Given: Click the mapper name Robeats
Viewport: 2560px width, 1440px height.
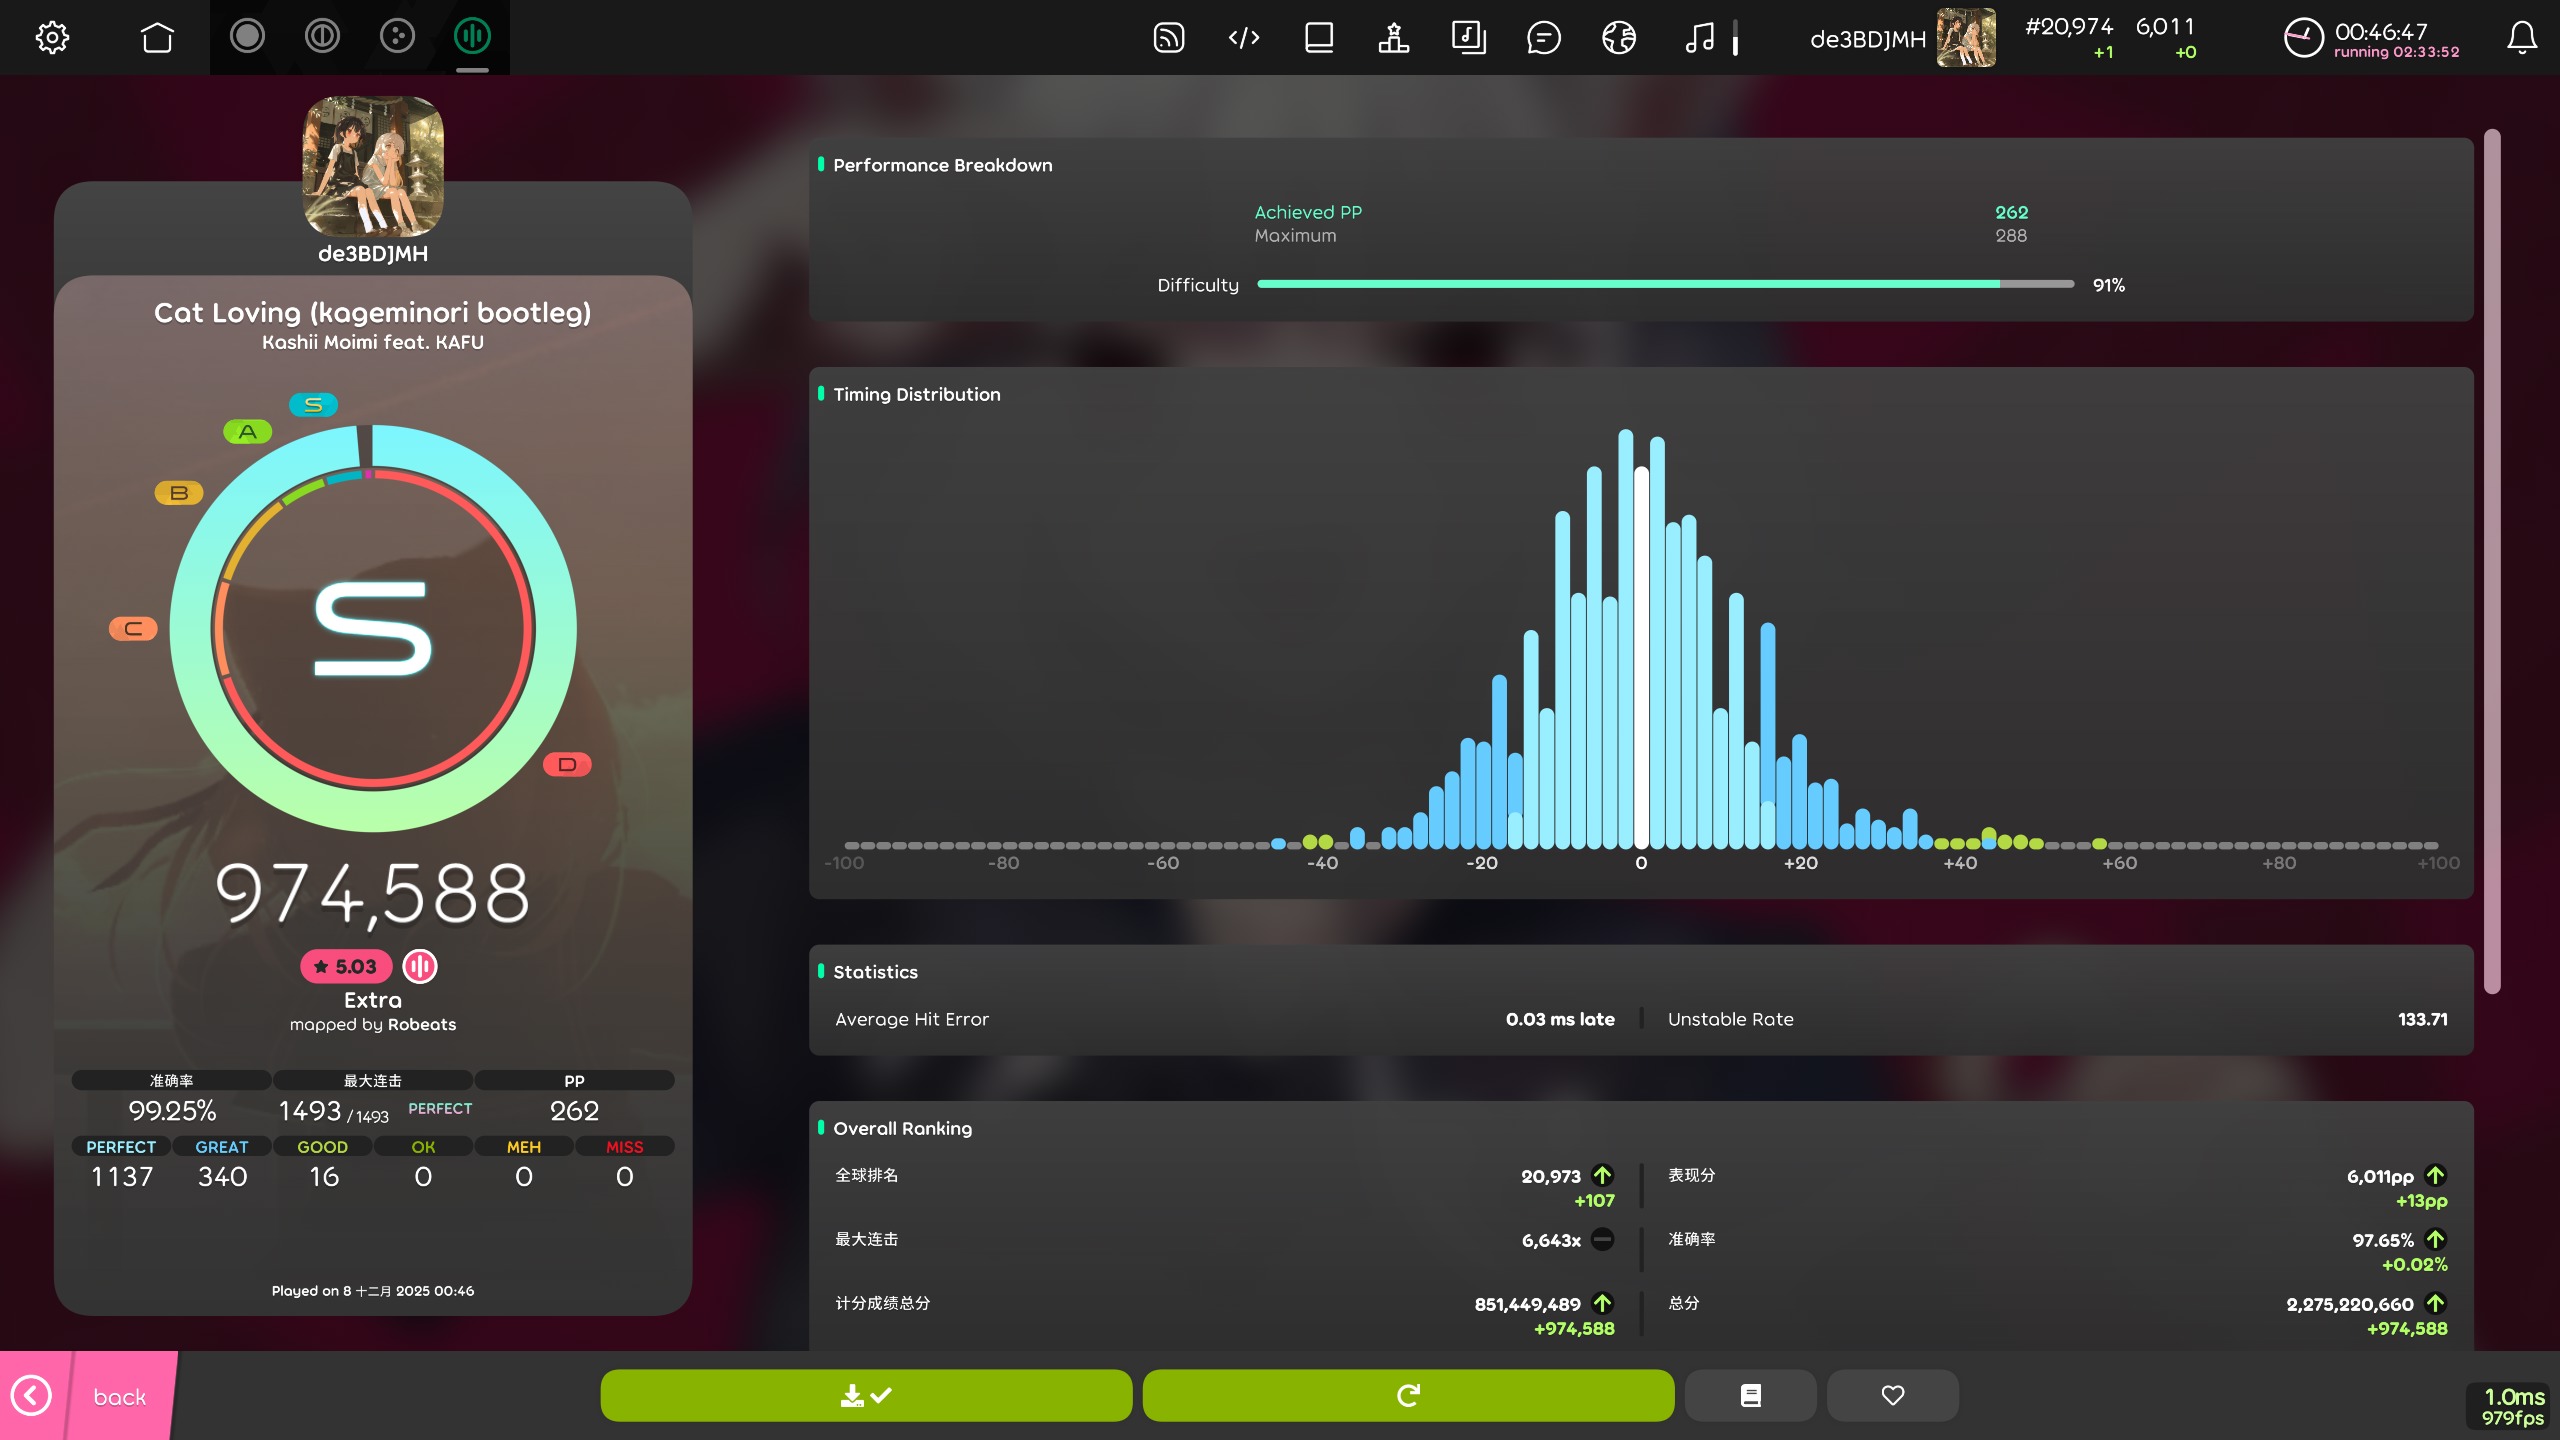Looking at the screenshot, I should click(x=422, y=1025).
